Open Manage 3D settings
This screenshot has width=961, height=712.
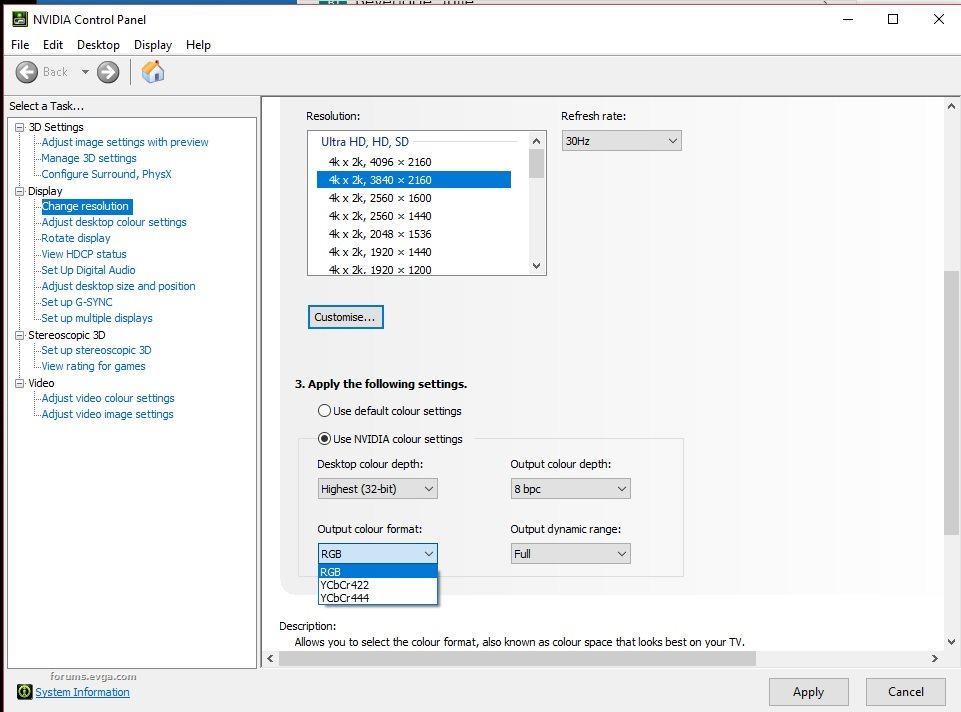89,158
